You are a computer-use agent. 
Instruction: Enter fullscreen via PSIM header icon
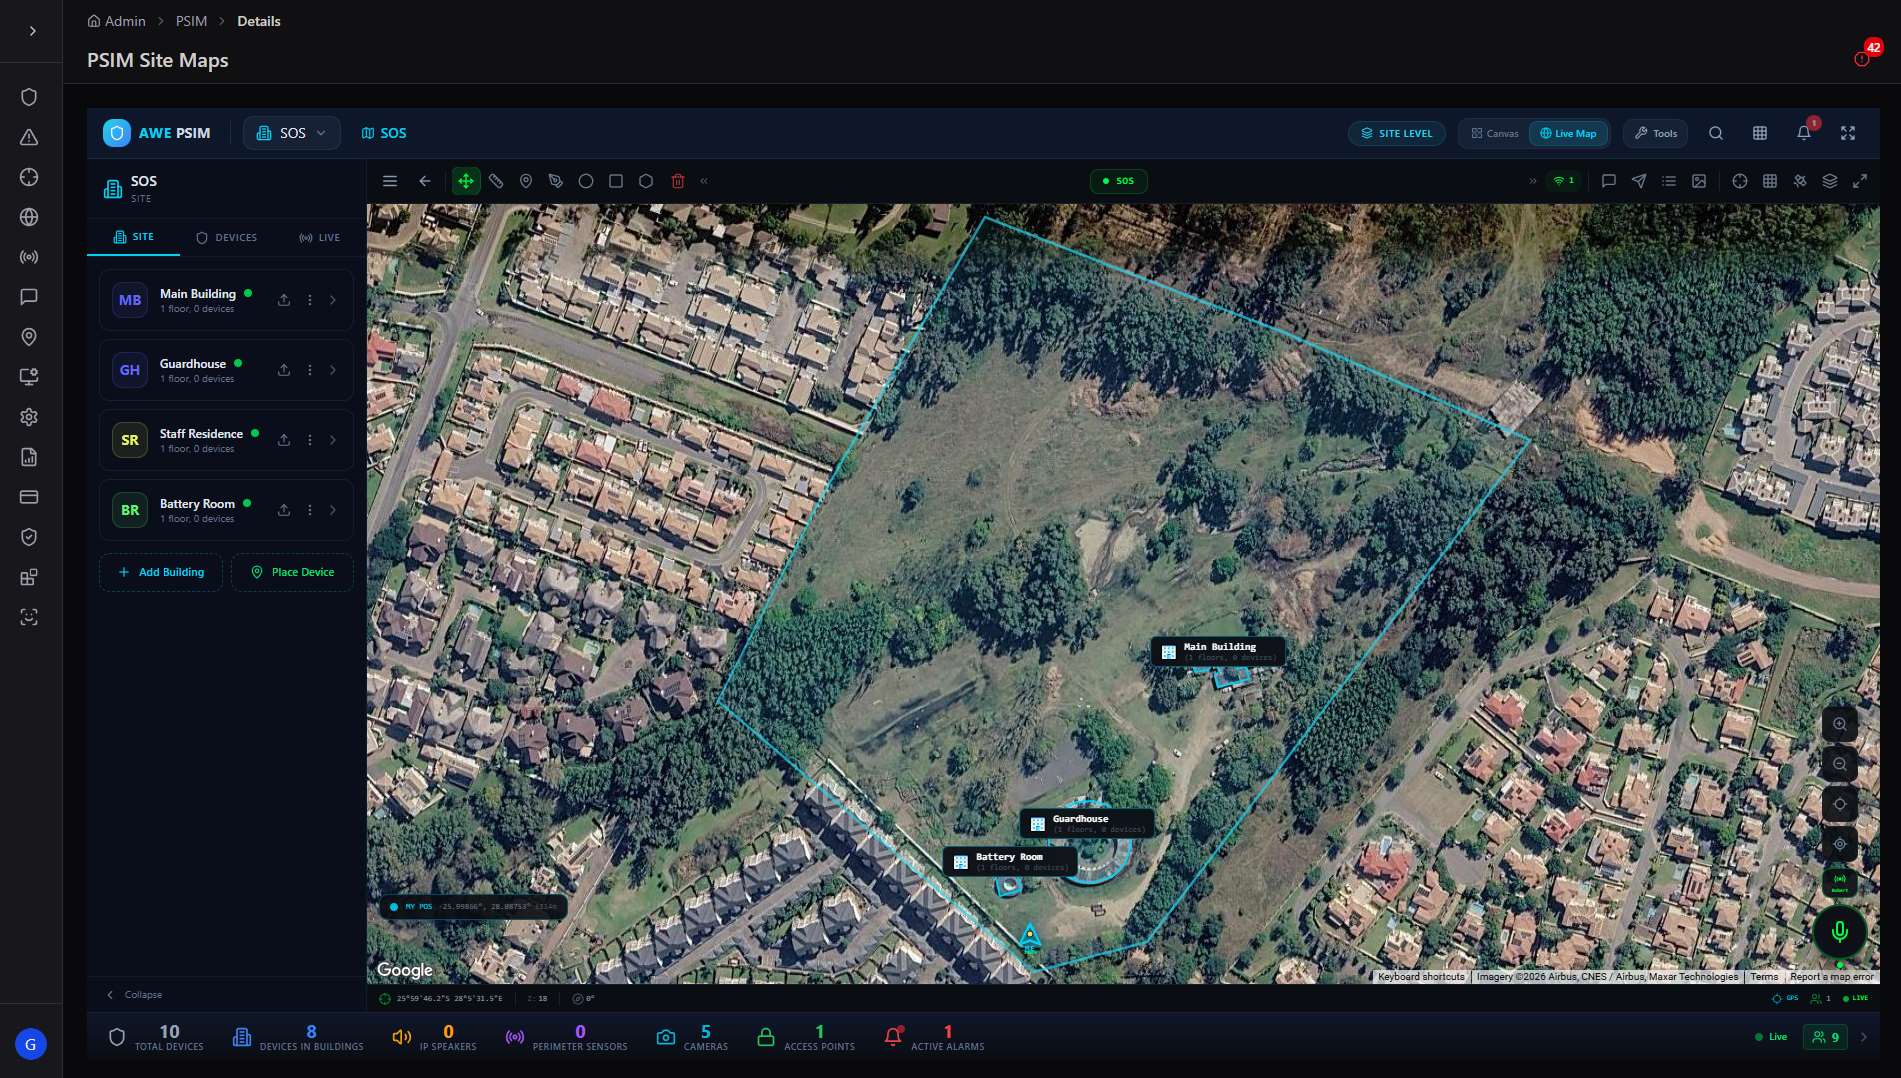(x=1848, y=133)
